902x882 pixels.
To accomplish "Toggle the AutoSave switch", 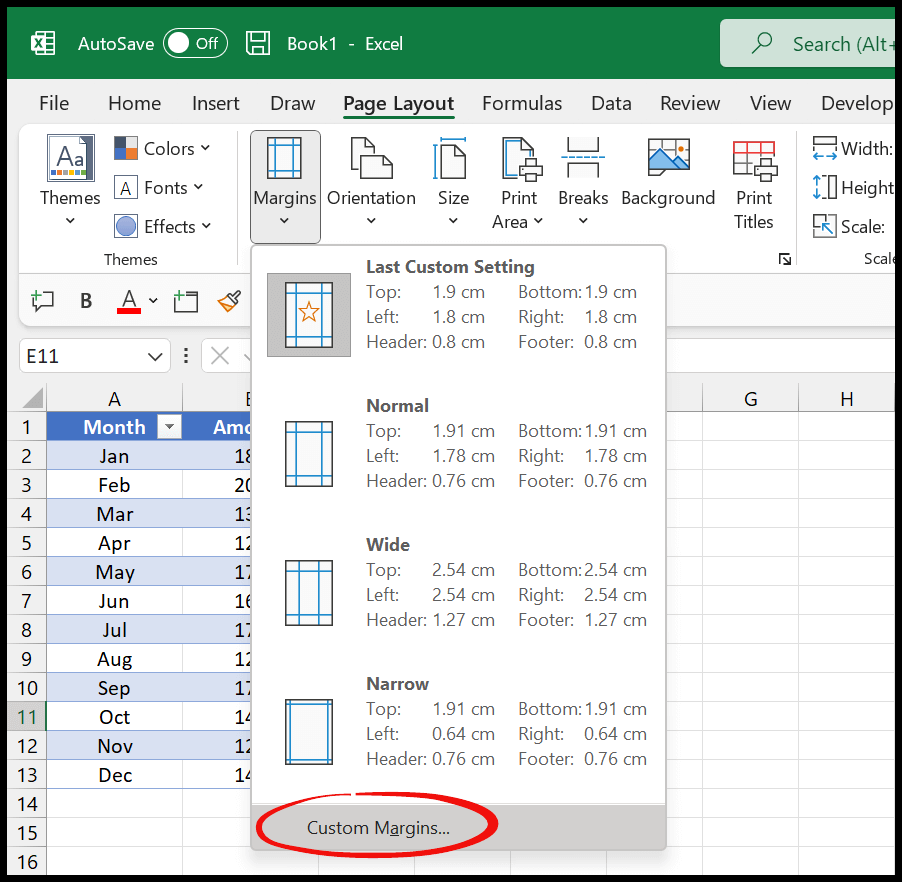I will 195,44.
